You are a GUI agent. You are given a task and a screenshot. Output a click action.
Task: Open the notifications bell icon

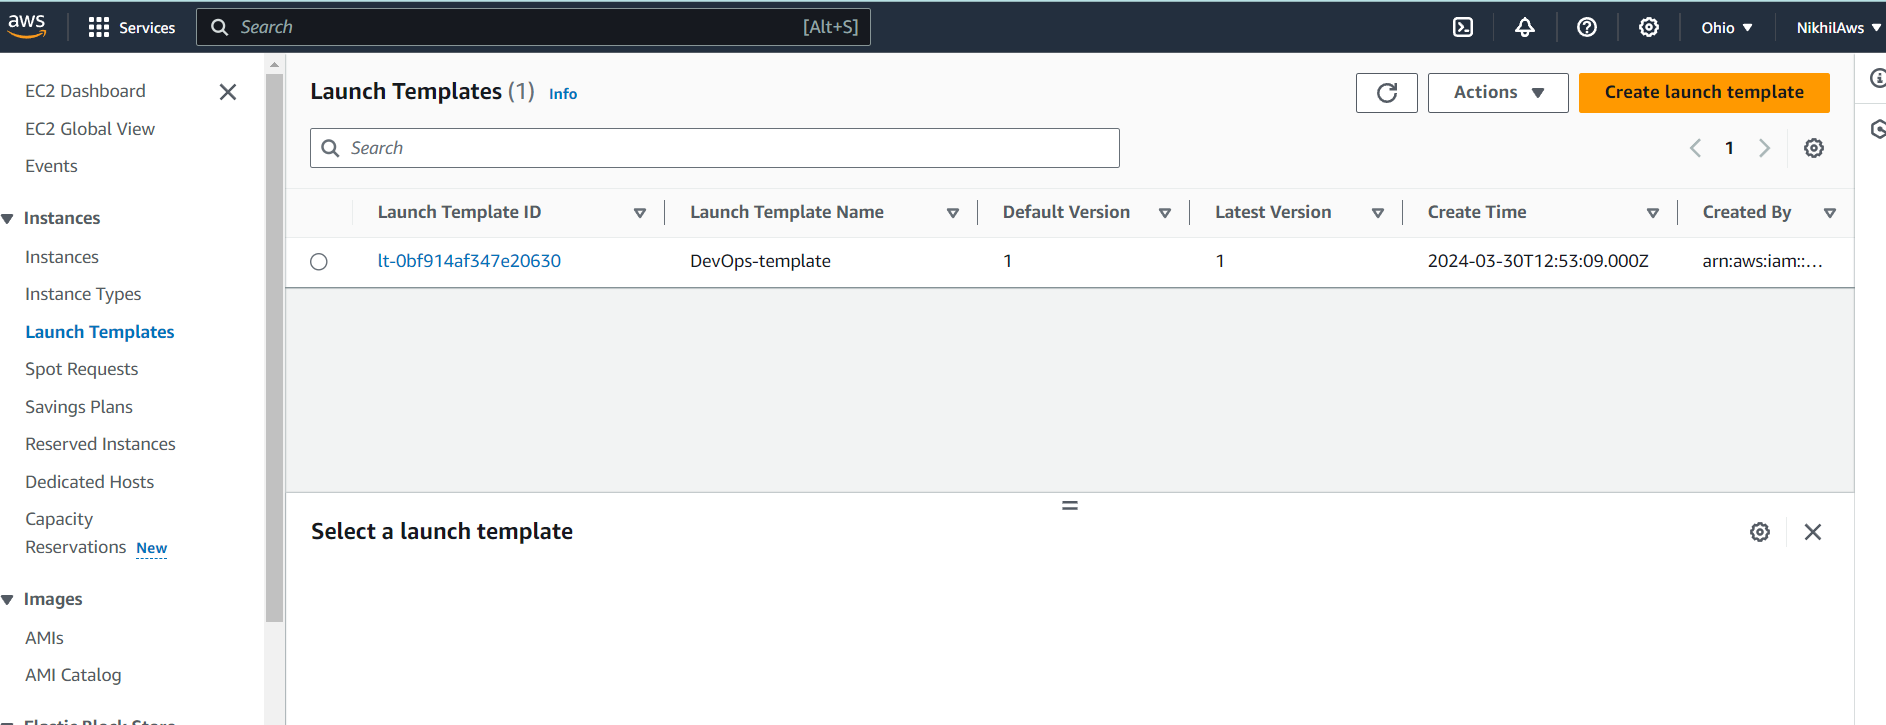coord(1525,27)
